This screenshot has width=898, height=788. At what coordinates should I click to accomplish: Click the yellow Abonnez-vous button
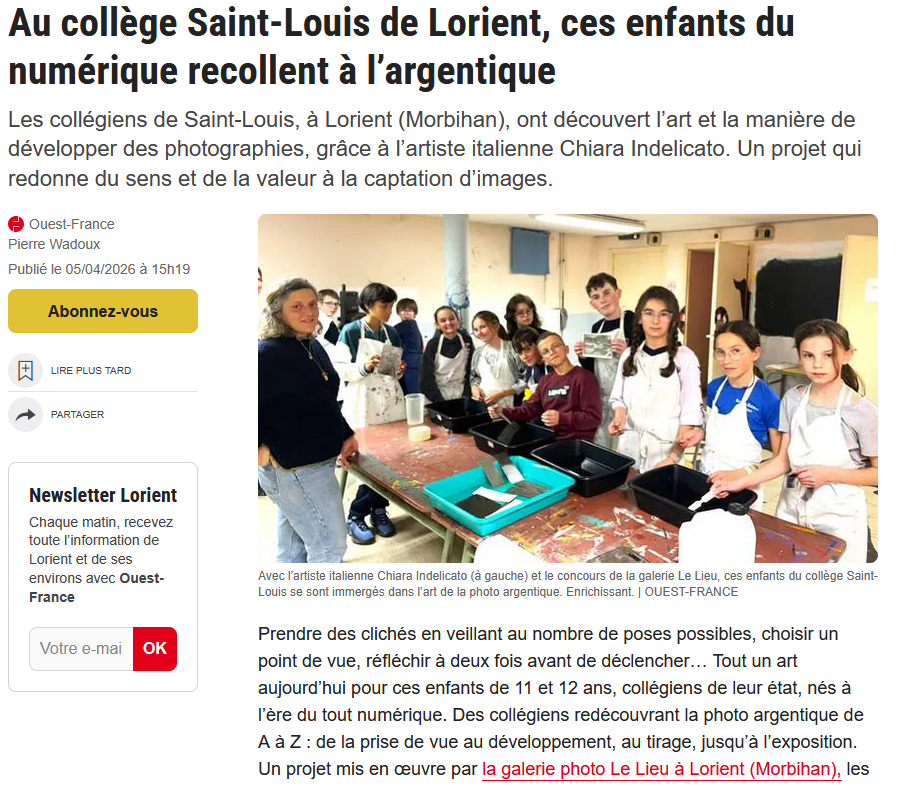coord(103,311)
